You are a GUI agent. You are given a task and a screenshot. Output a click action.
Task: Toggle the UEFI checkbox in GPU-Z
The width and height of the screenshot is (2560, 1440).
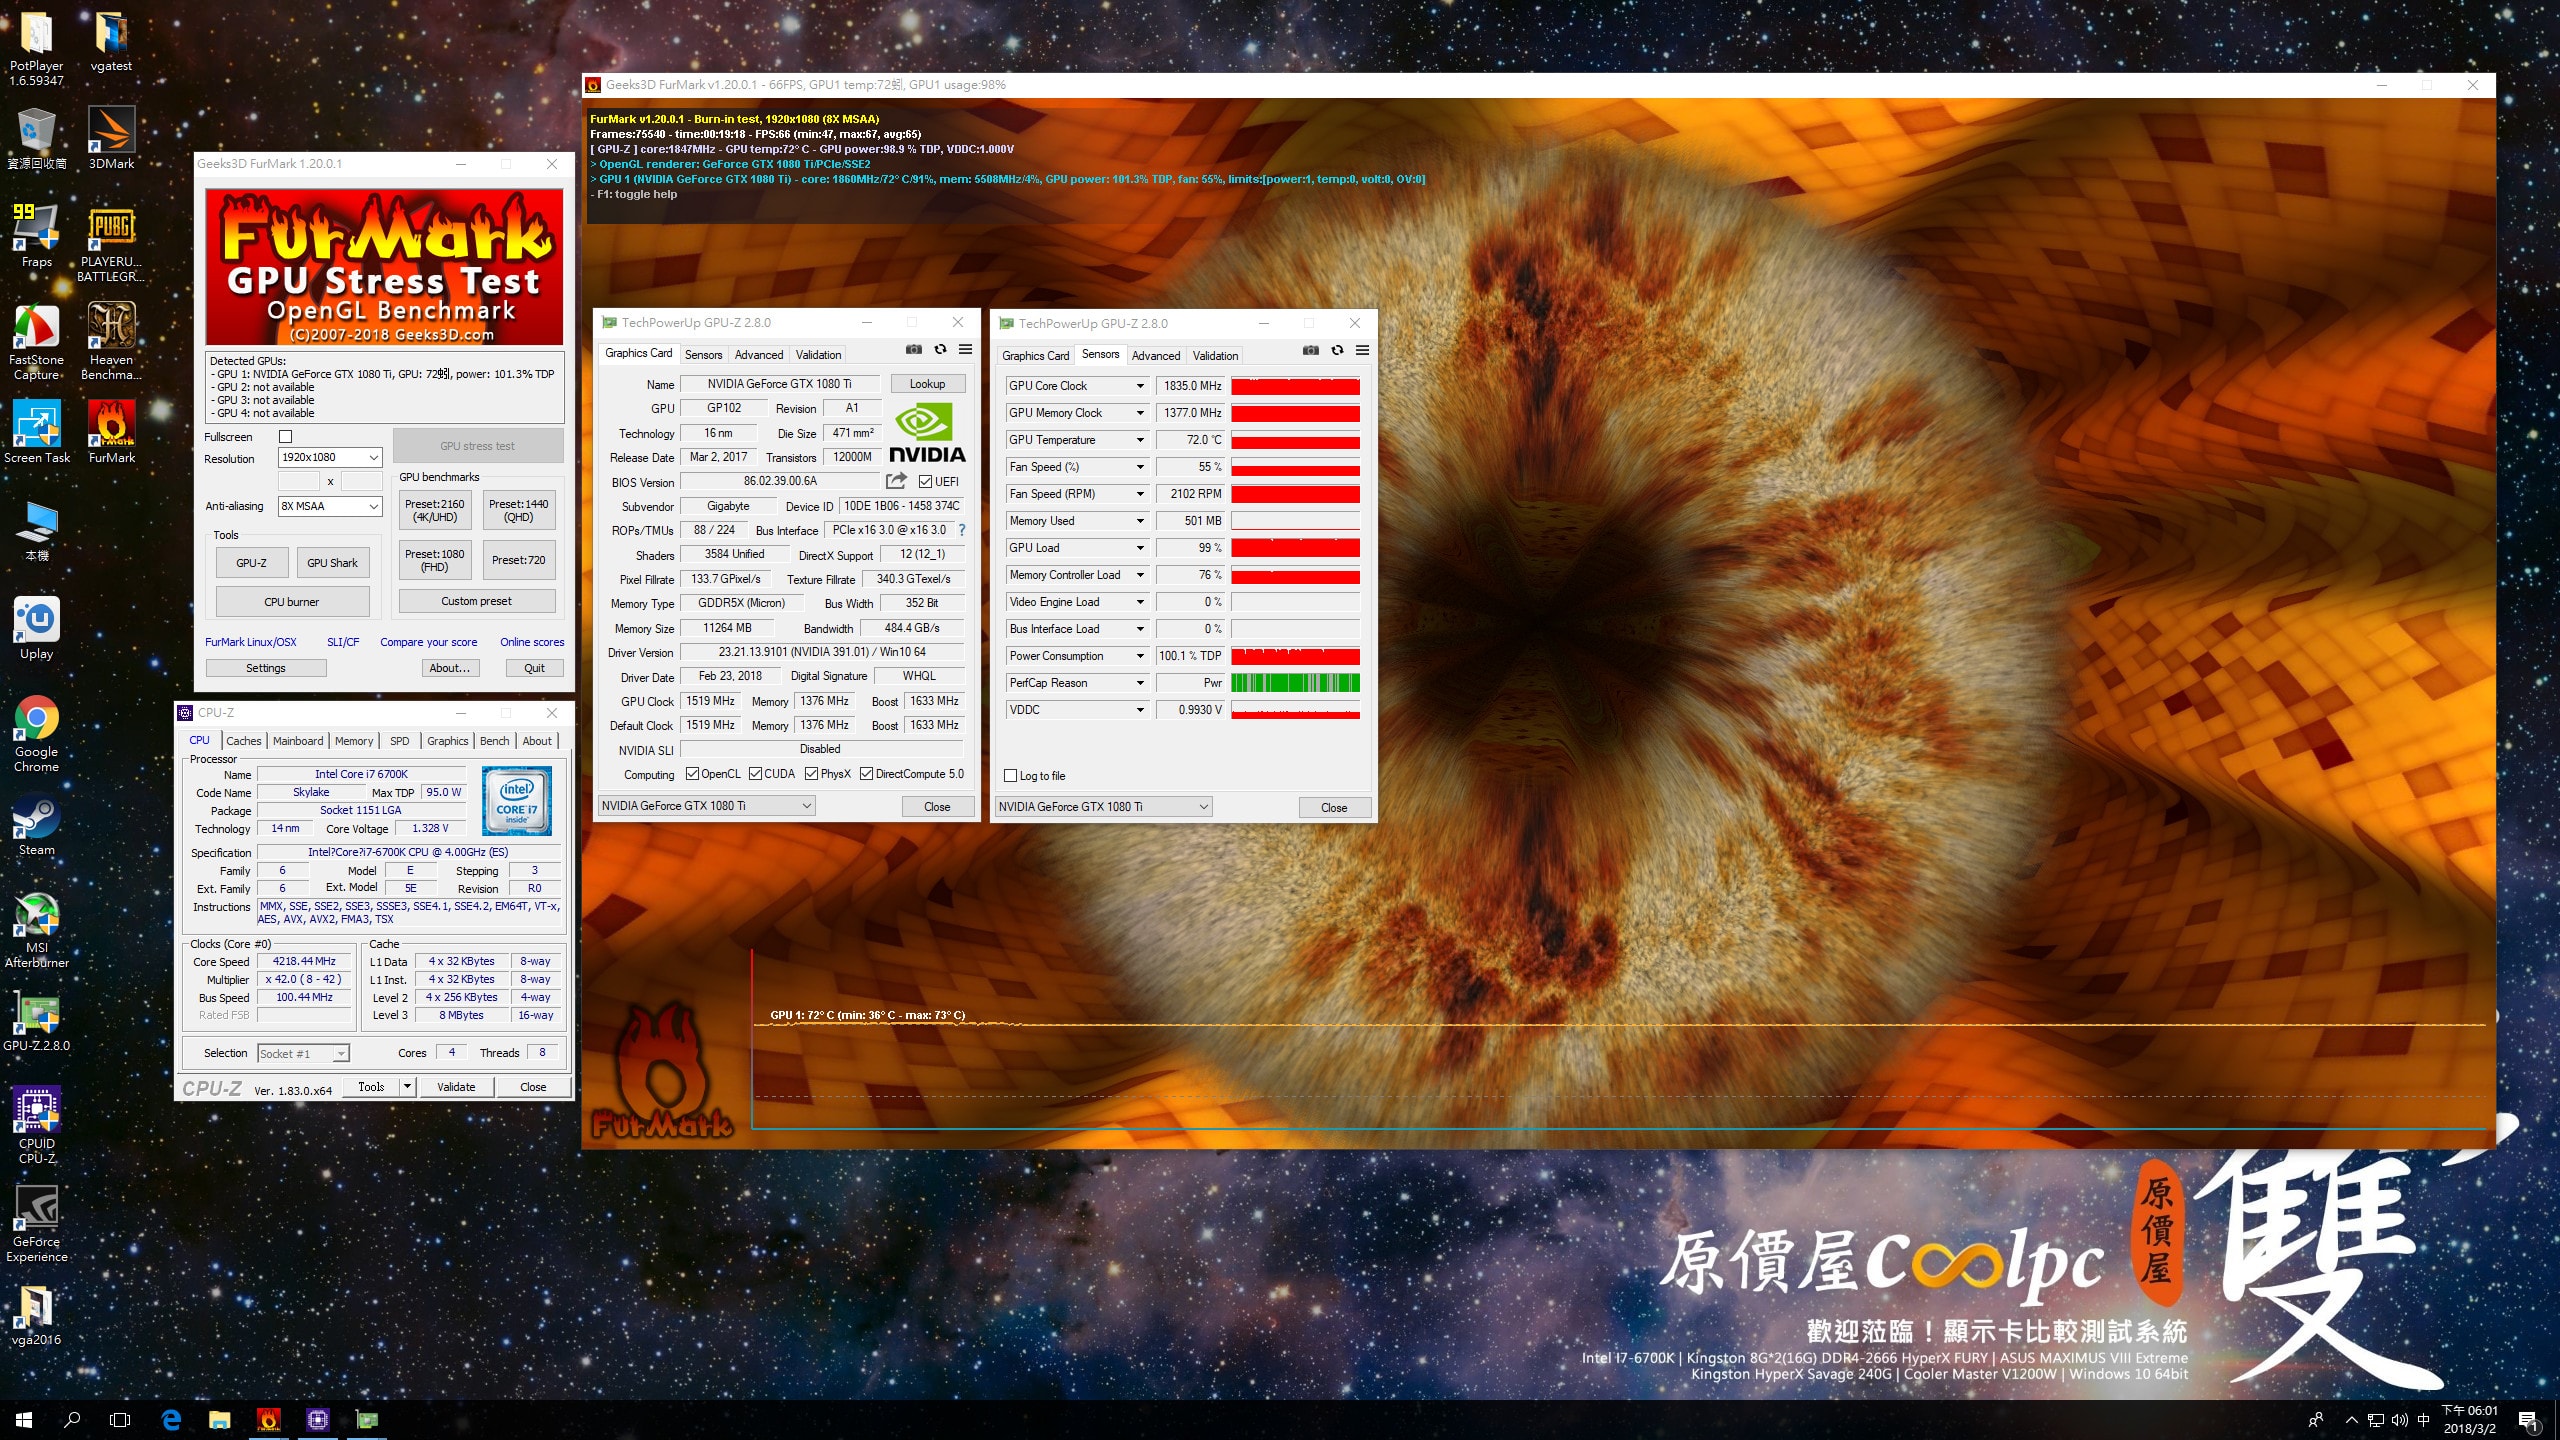(925, 482)
